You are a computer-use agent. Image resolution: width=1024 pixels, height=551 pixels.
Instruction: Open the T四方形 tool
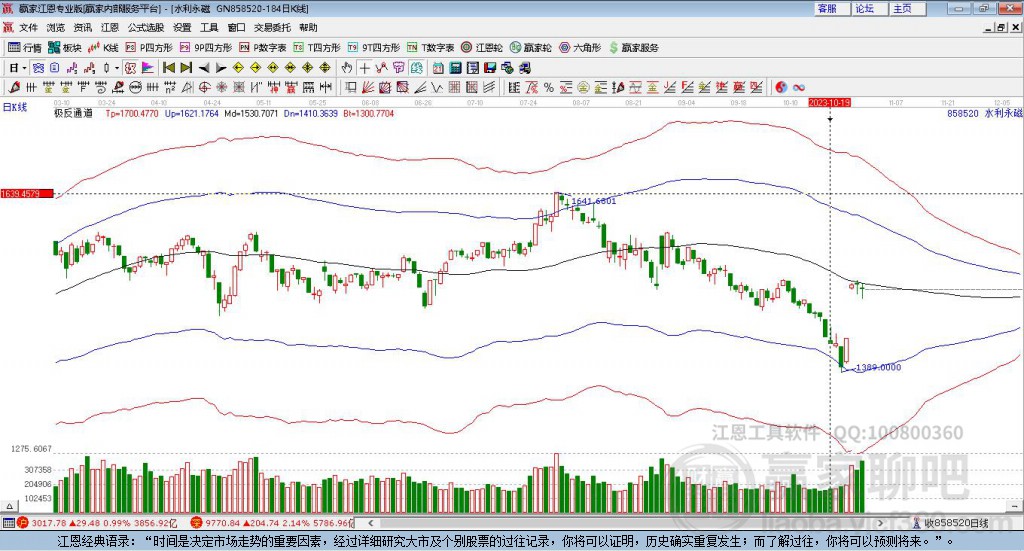(x=317, y=48)
